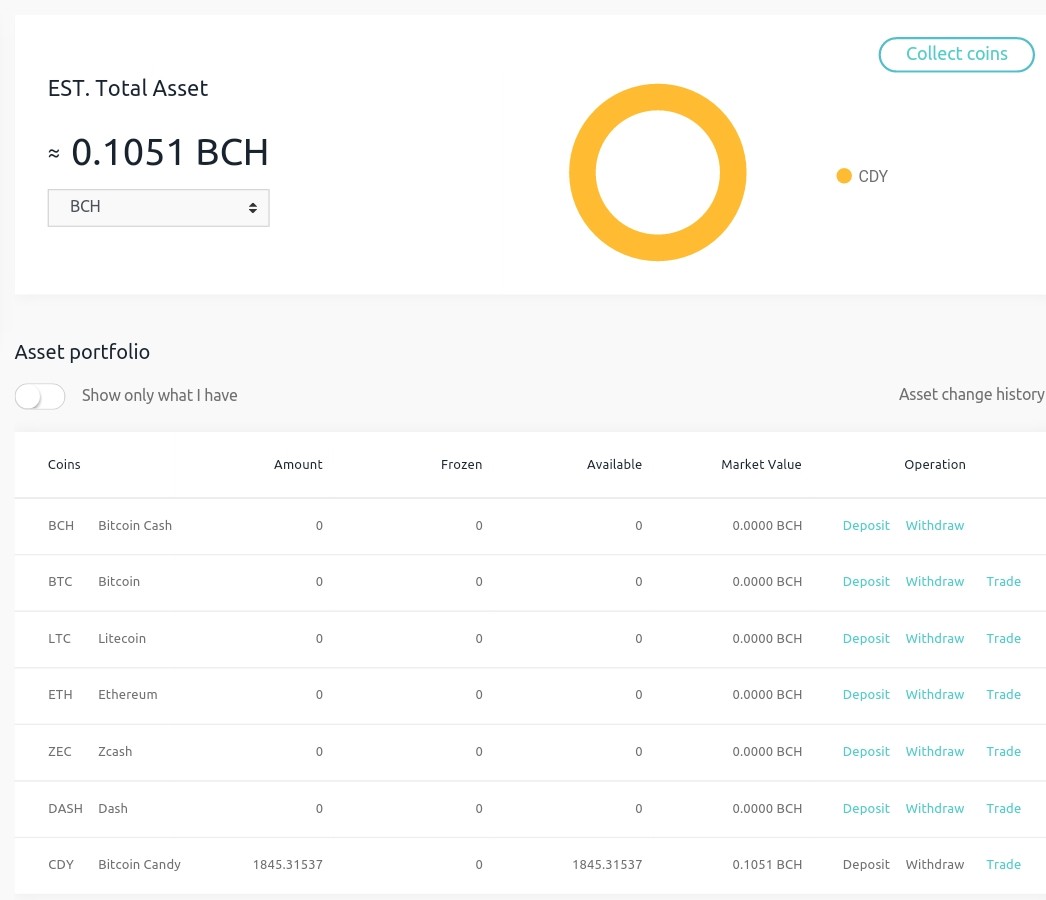The height and width of the screenshot is (900, 1046).
Task: Click the Amount column header
Action: coord(298,465)
